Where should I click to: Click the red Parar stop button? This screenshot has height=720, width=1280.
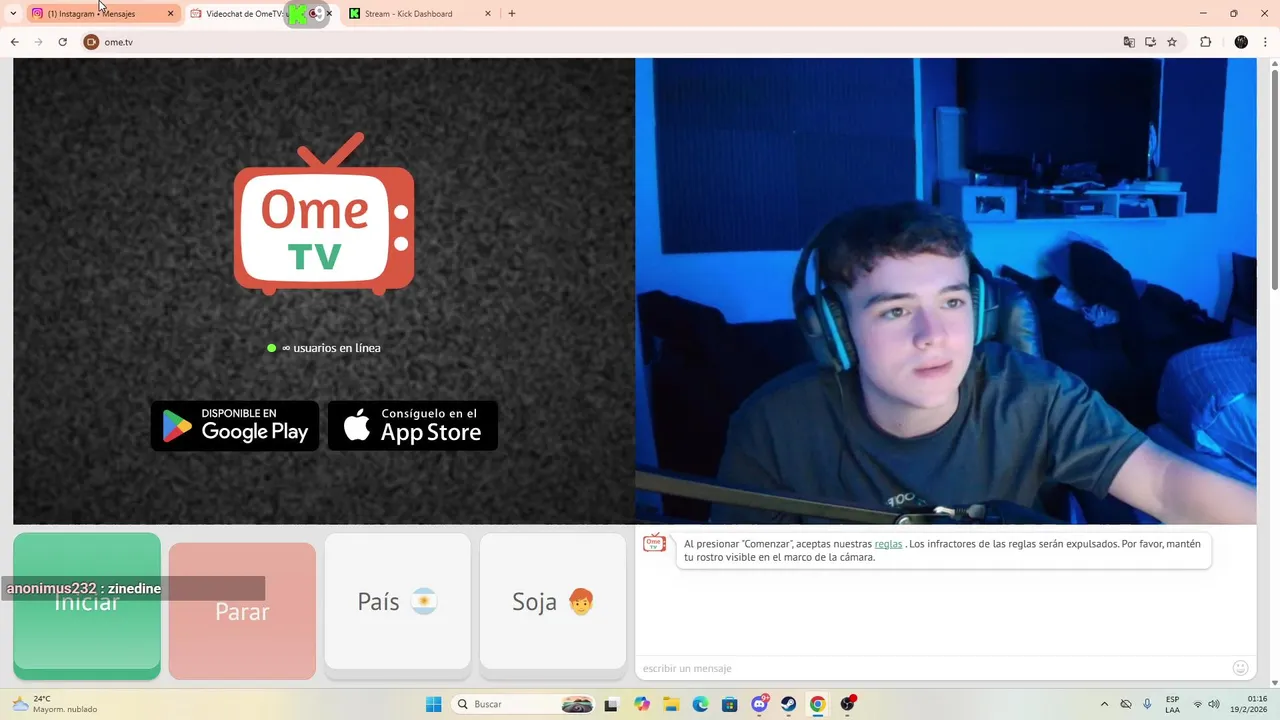tap(242, 611)
